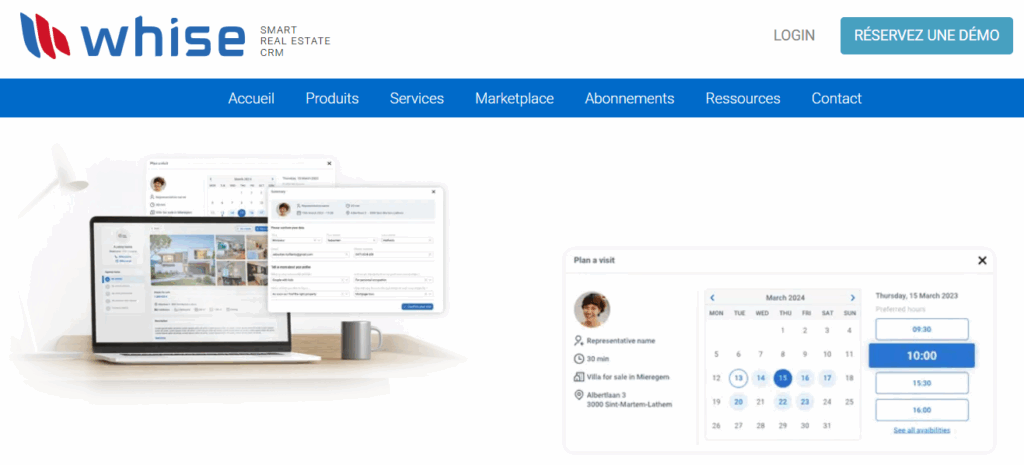This screenshot has height=465, width=1024.
Task: Choose the 10:00 preferred hour
Action: click(x=921, y=355)
